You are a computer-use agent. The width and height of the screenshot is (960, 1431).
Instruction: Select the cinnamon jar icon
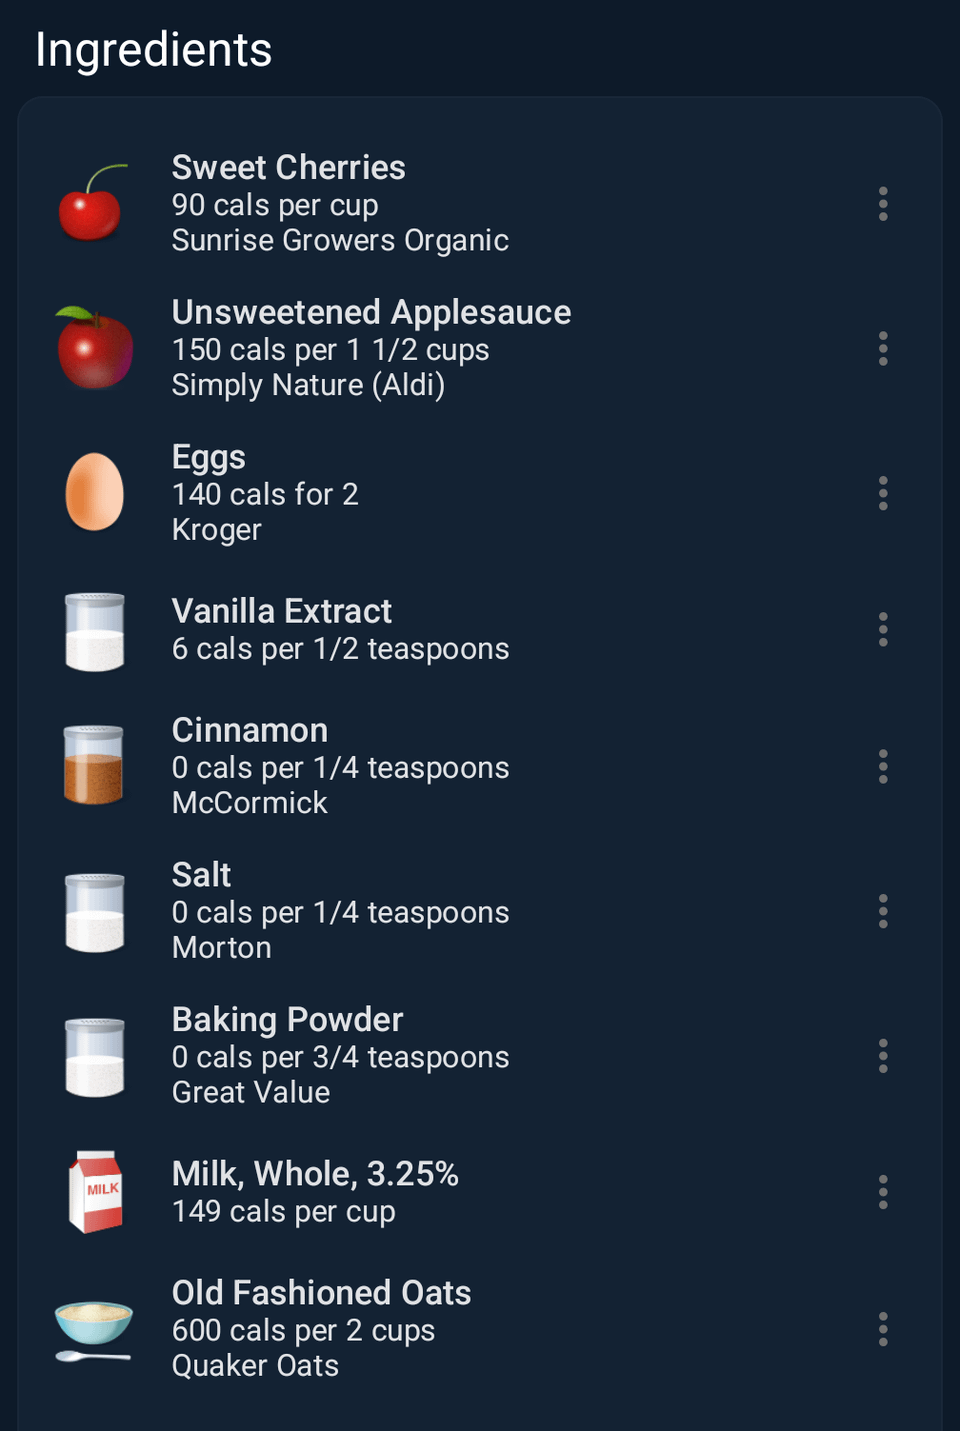pyautogui.click(x=94, y=766)
